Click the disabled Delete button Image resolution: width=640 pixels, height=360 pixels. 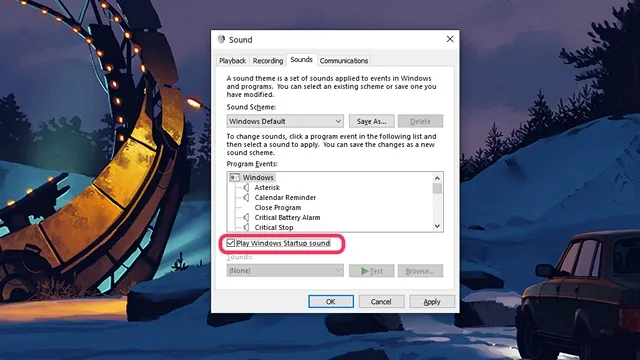pos(420,121)
